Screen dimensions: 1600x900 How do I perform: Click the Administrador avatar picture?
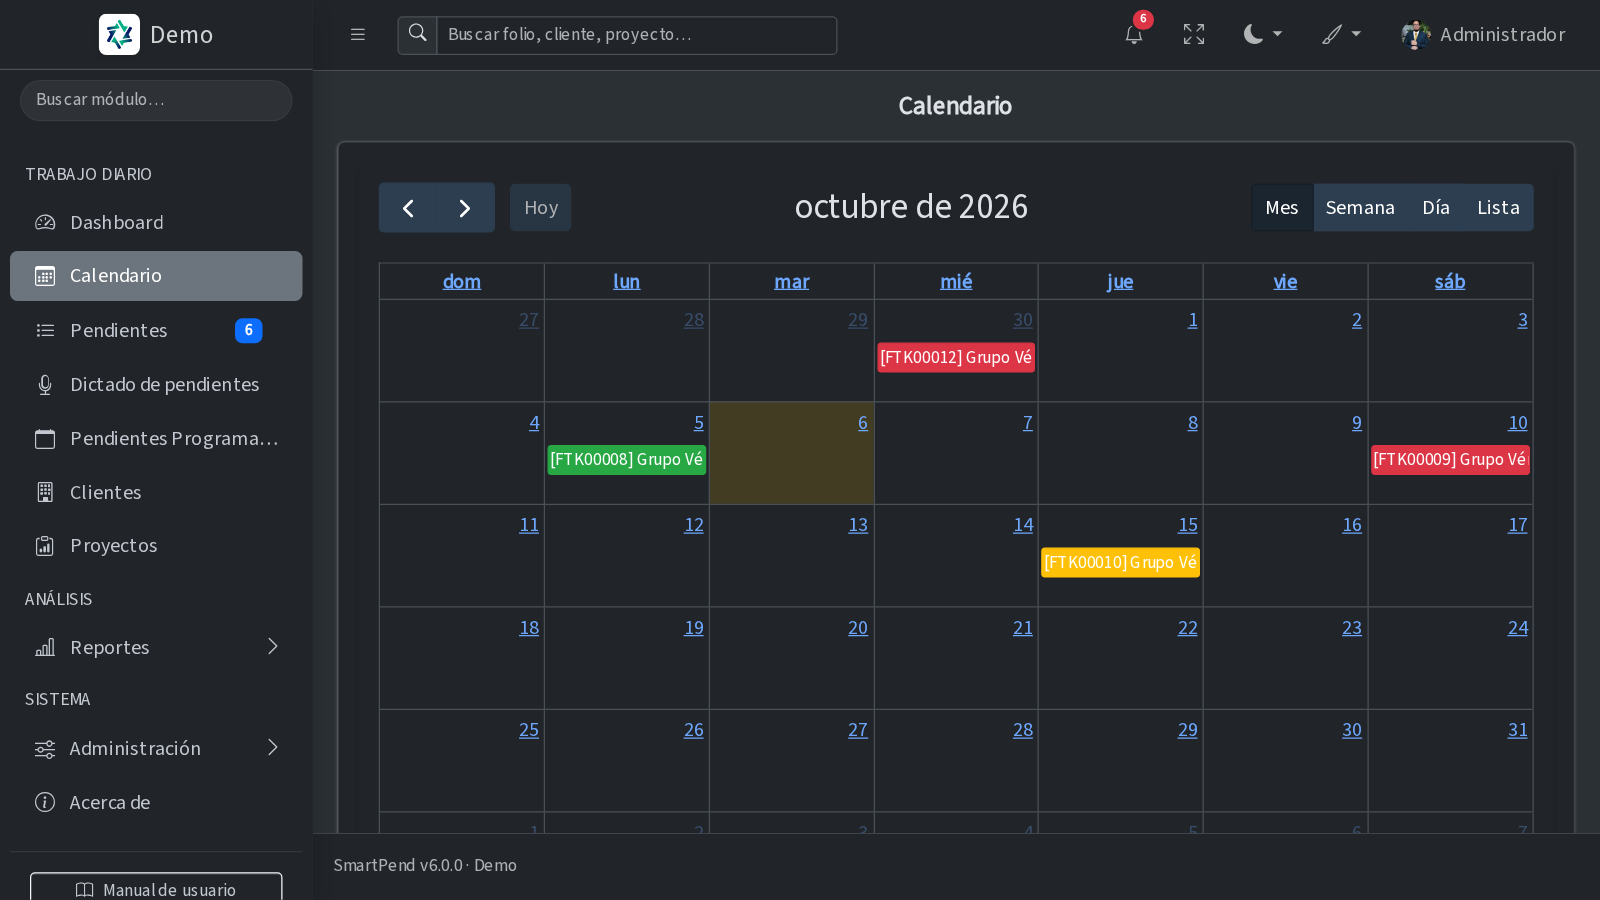click(x=1415, y=34)
